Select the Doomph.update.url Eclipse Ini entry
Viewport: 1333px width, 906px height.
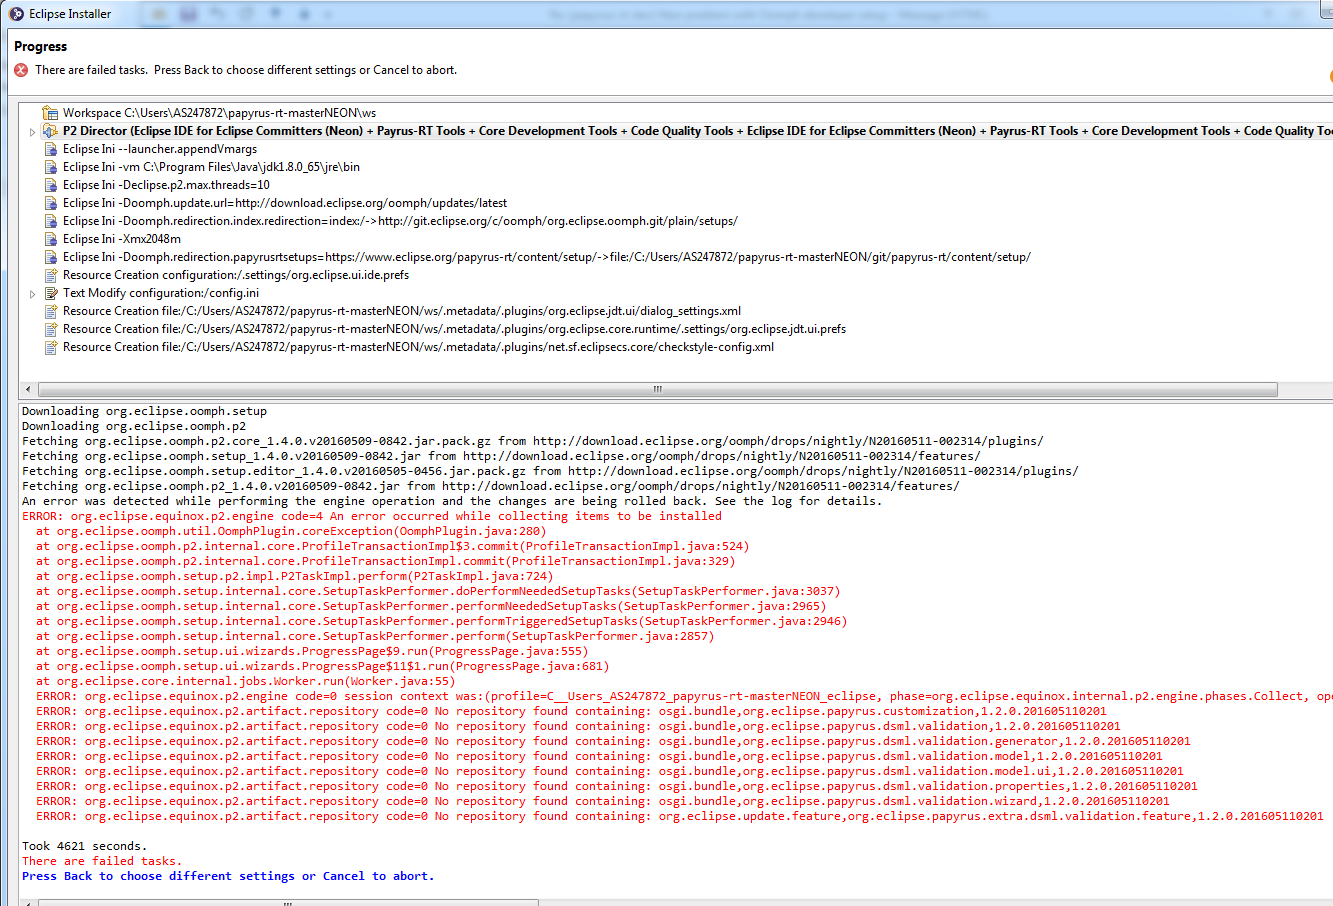[284, 203]
